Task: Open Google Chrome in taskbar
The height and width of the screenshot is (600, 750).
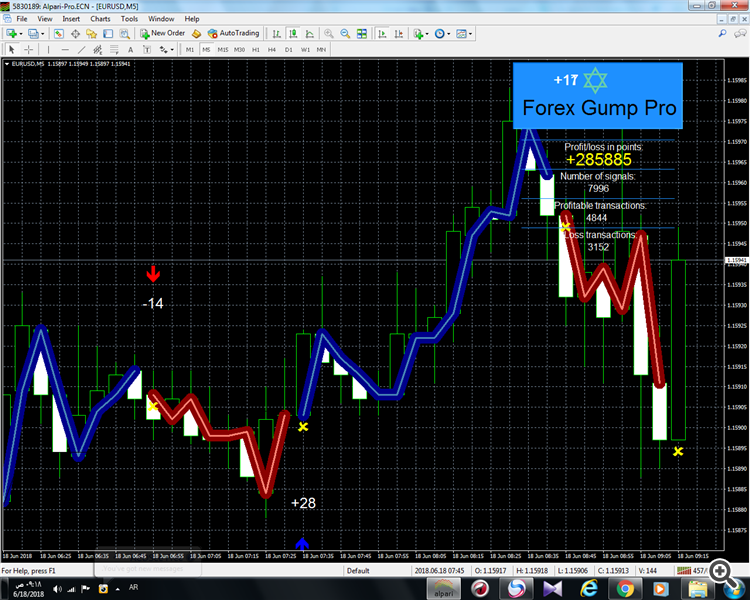Action: coord(625,589)
